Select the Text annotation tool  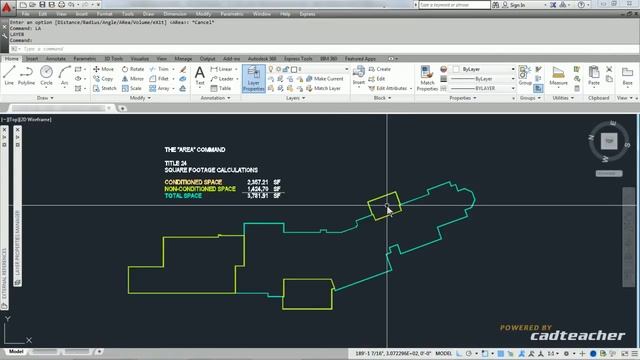(200, 76)
